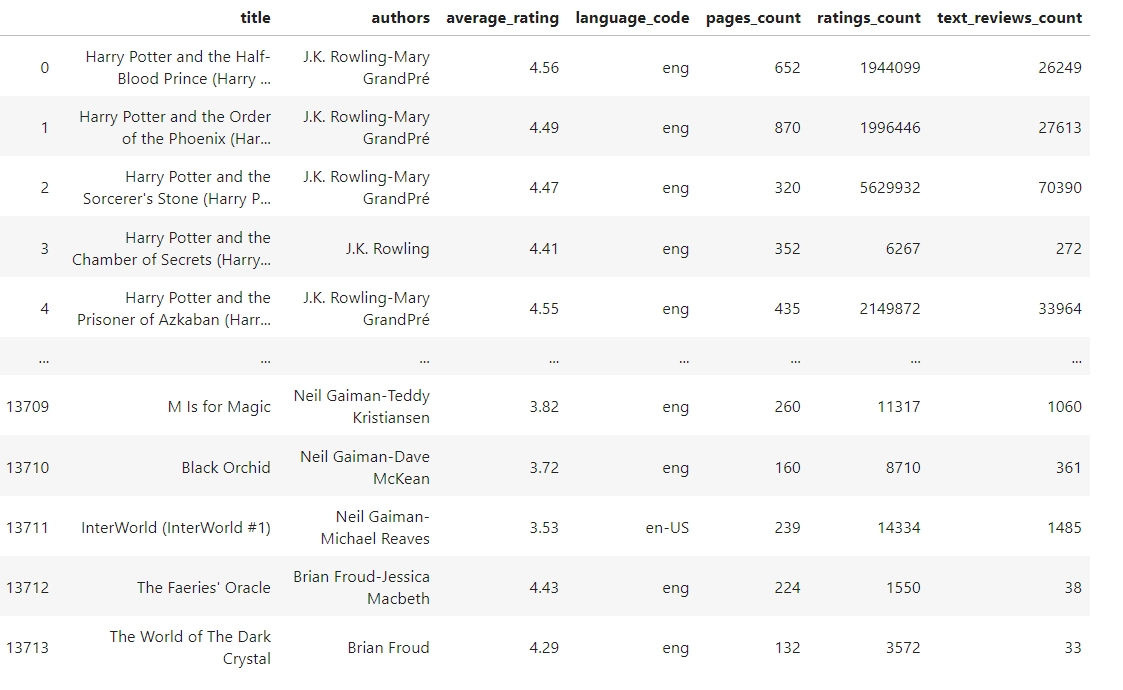
Task: Select The Faeries' Oracle title cell
Action: click(204, 588)
